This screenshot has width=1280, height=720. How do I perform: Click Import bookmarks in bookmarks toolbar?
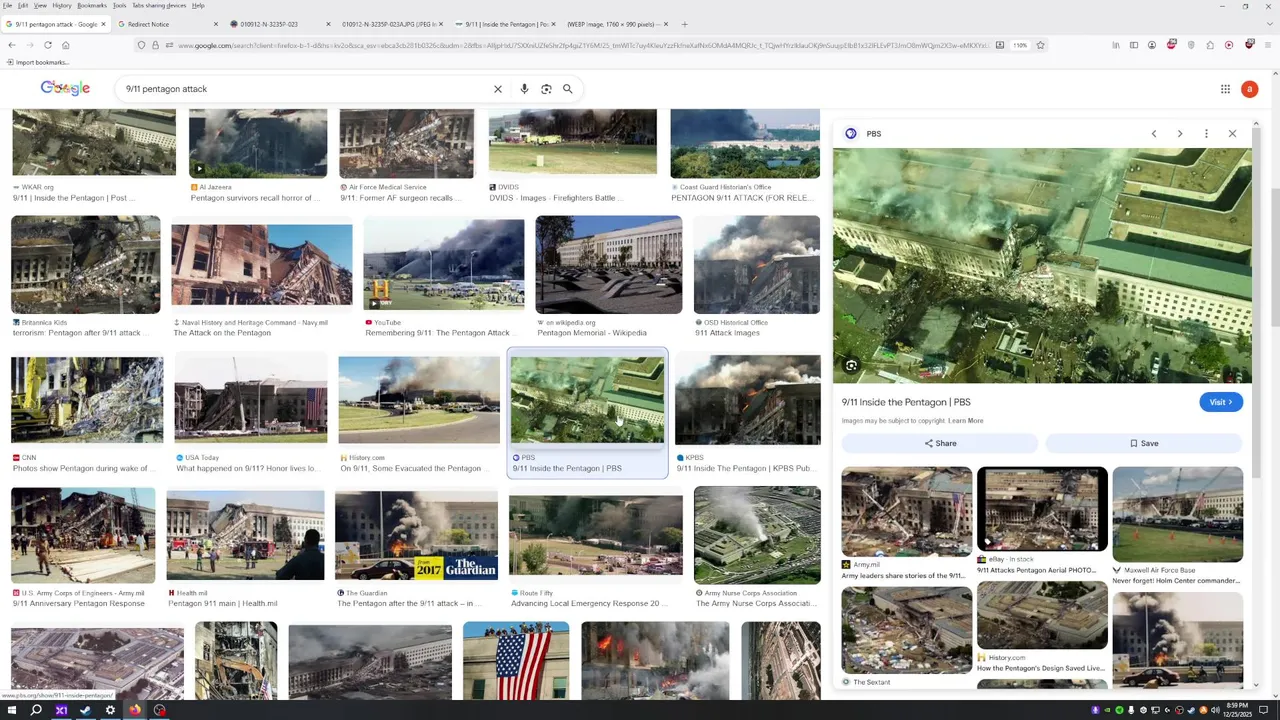(37, 62)
